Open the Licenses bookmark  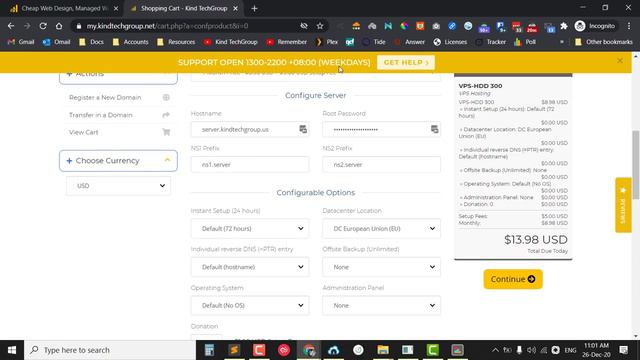450,42
